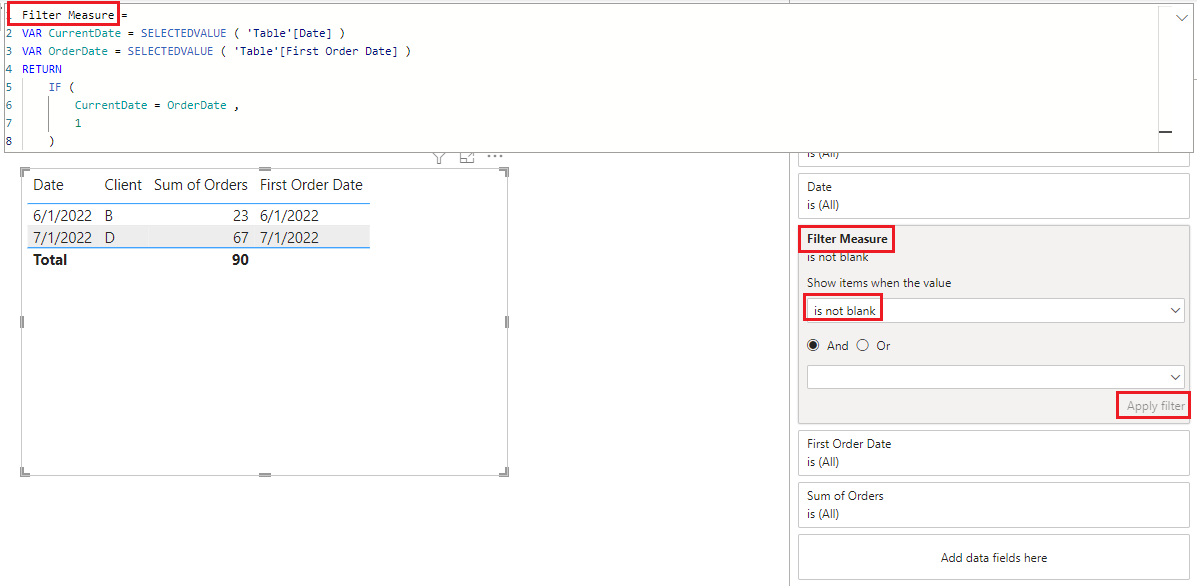This screenshot has width=1197, height=586.
Task: Open focus mode icon above table
Action: pos(467,157)
